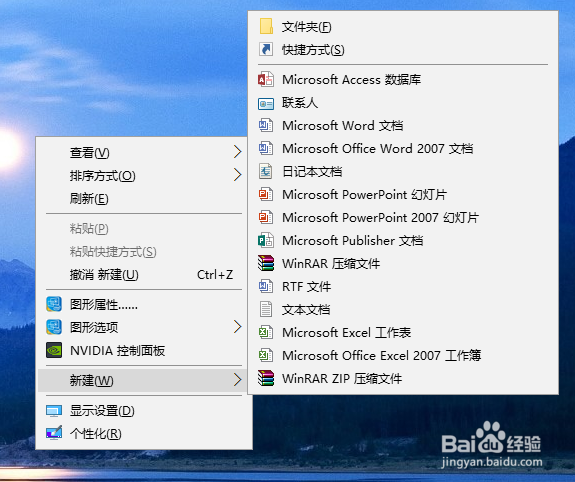
Task: Select the RTF 文件 label
Action: (x=306, y=286)
